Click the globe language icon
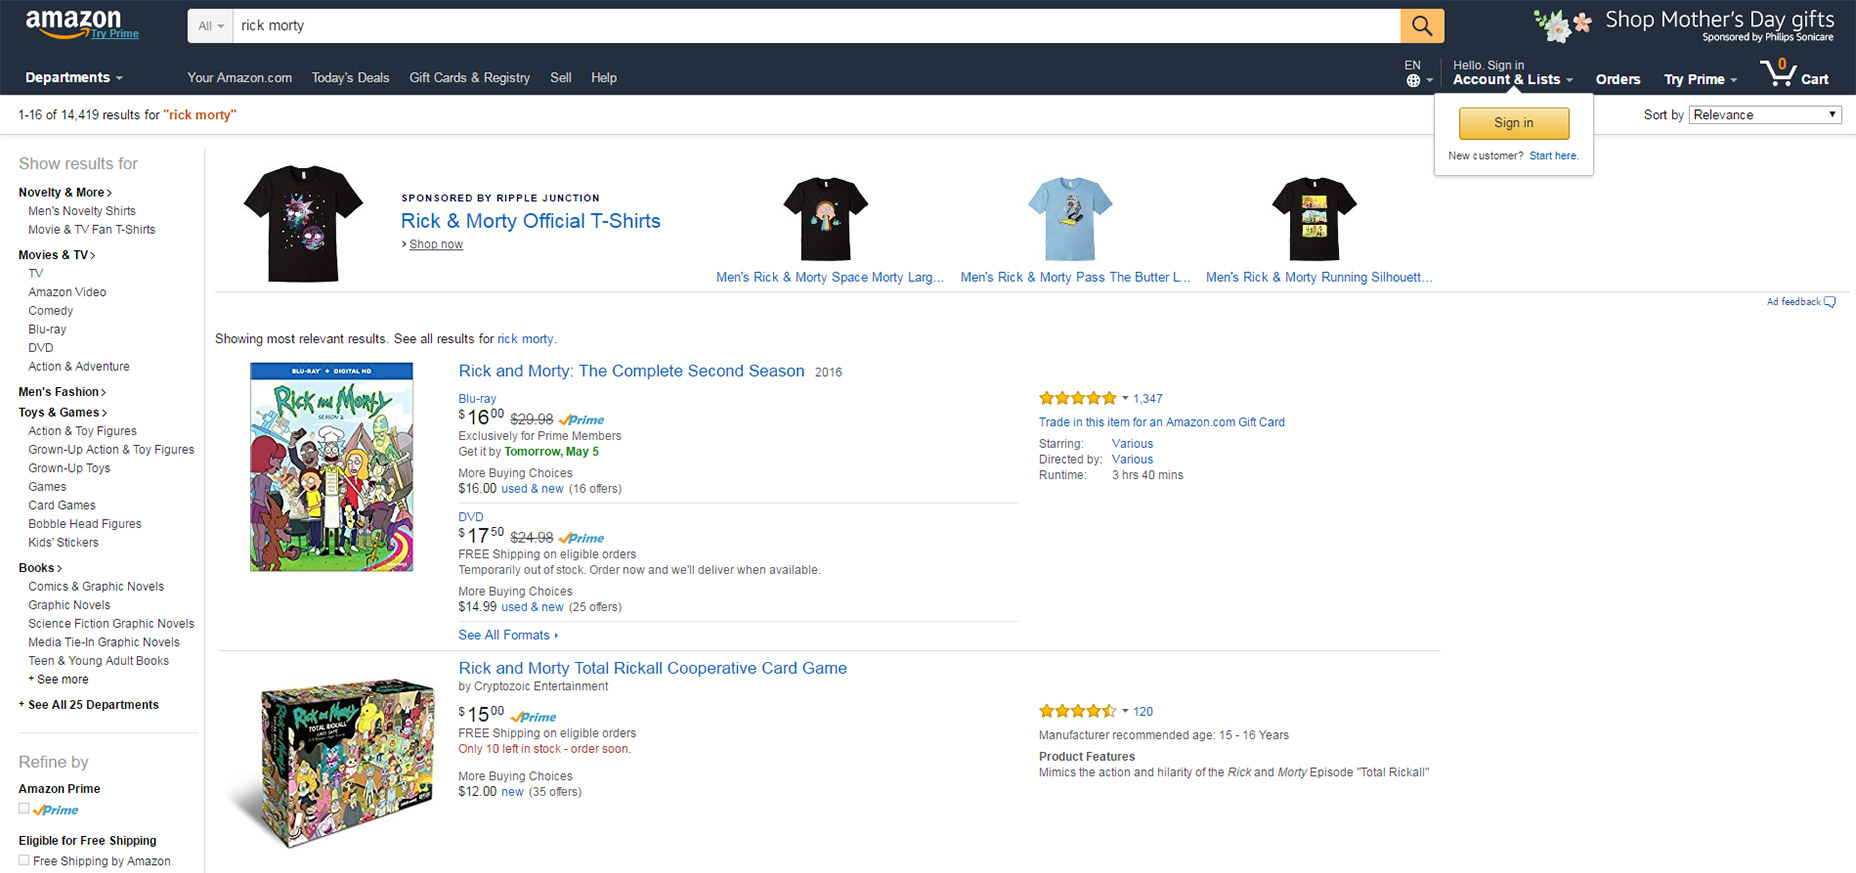The width and height of the screenshot is (1856, 873). coord(1413,81)
